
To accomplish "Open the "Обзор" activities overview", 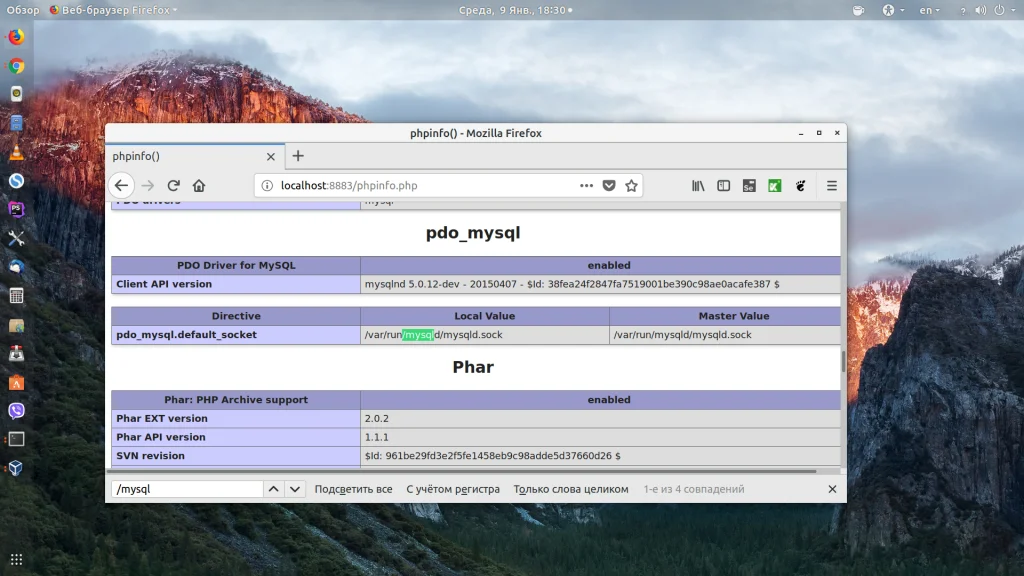I will pyautogui.click(x=23, y=10).
